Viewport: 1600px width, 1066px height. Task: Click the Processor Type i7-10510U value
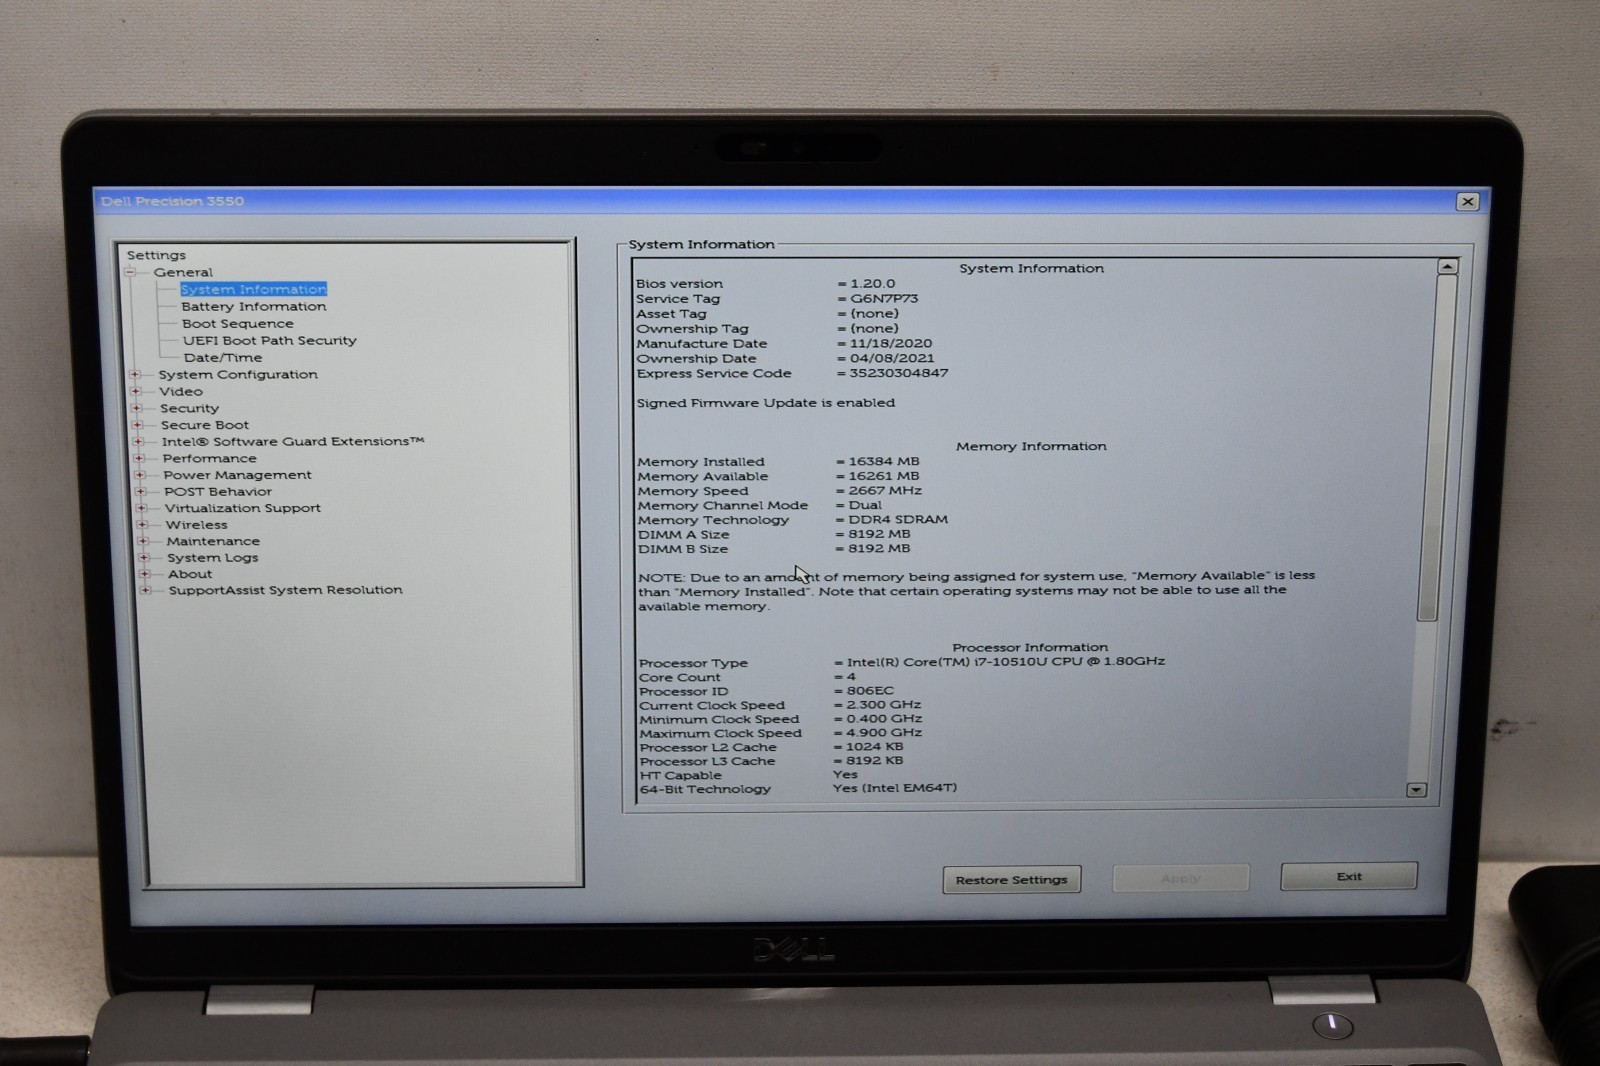(1006, 661)
